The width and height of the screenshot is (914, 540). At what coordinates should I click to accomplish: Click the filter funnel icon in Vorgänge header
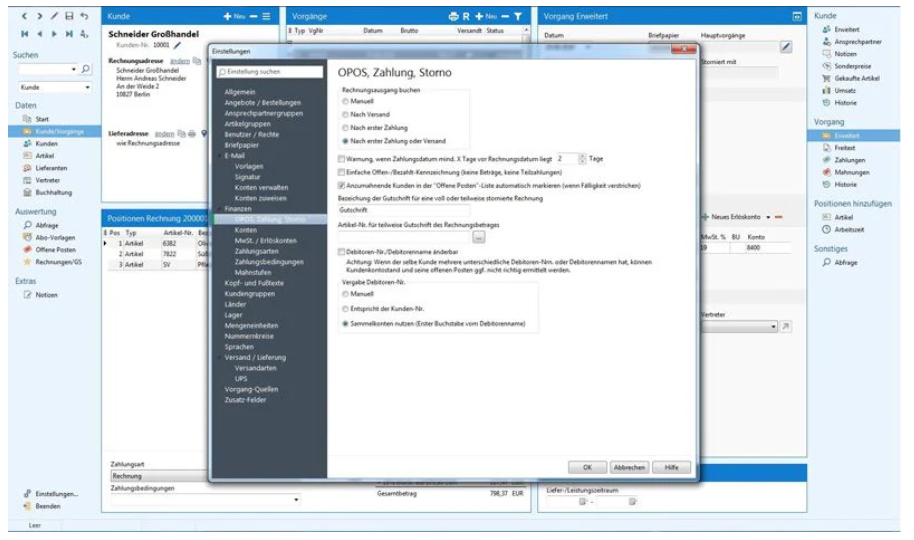[518, 17]
